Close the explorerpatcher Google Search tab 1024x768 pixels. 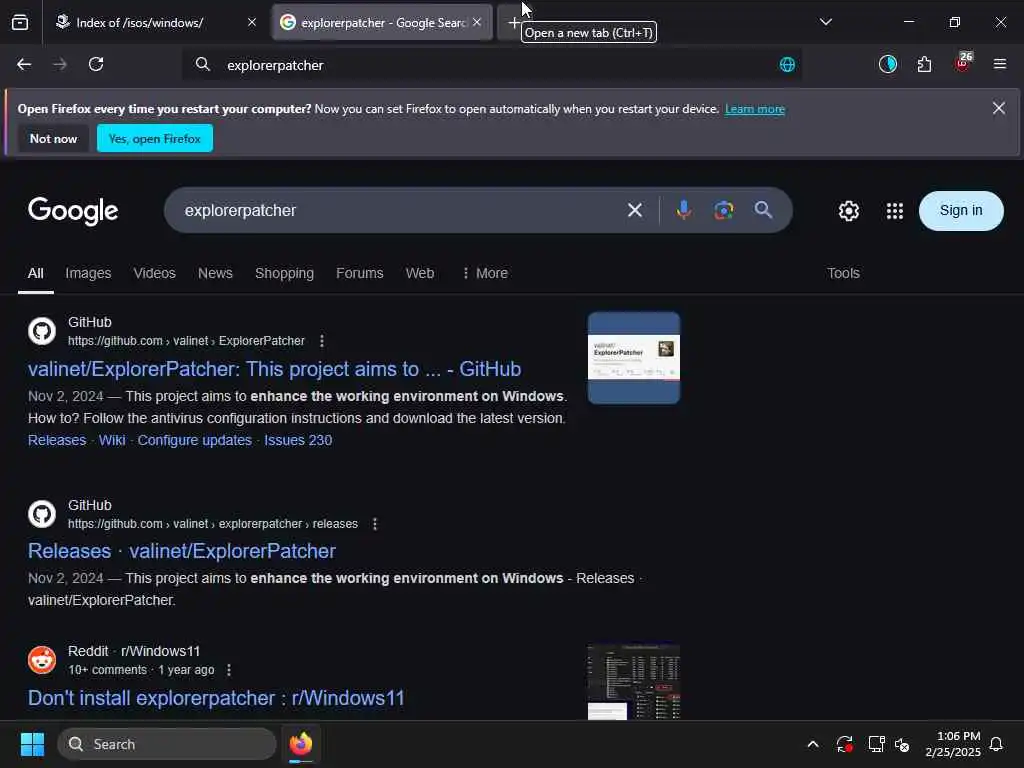click(x=477, y=22)
